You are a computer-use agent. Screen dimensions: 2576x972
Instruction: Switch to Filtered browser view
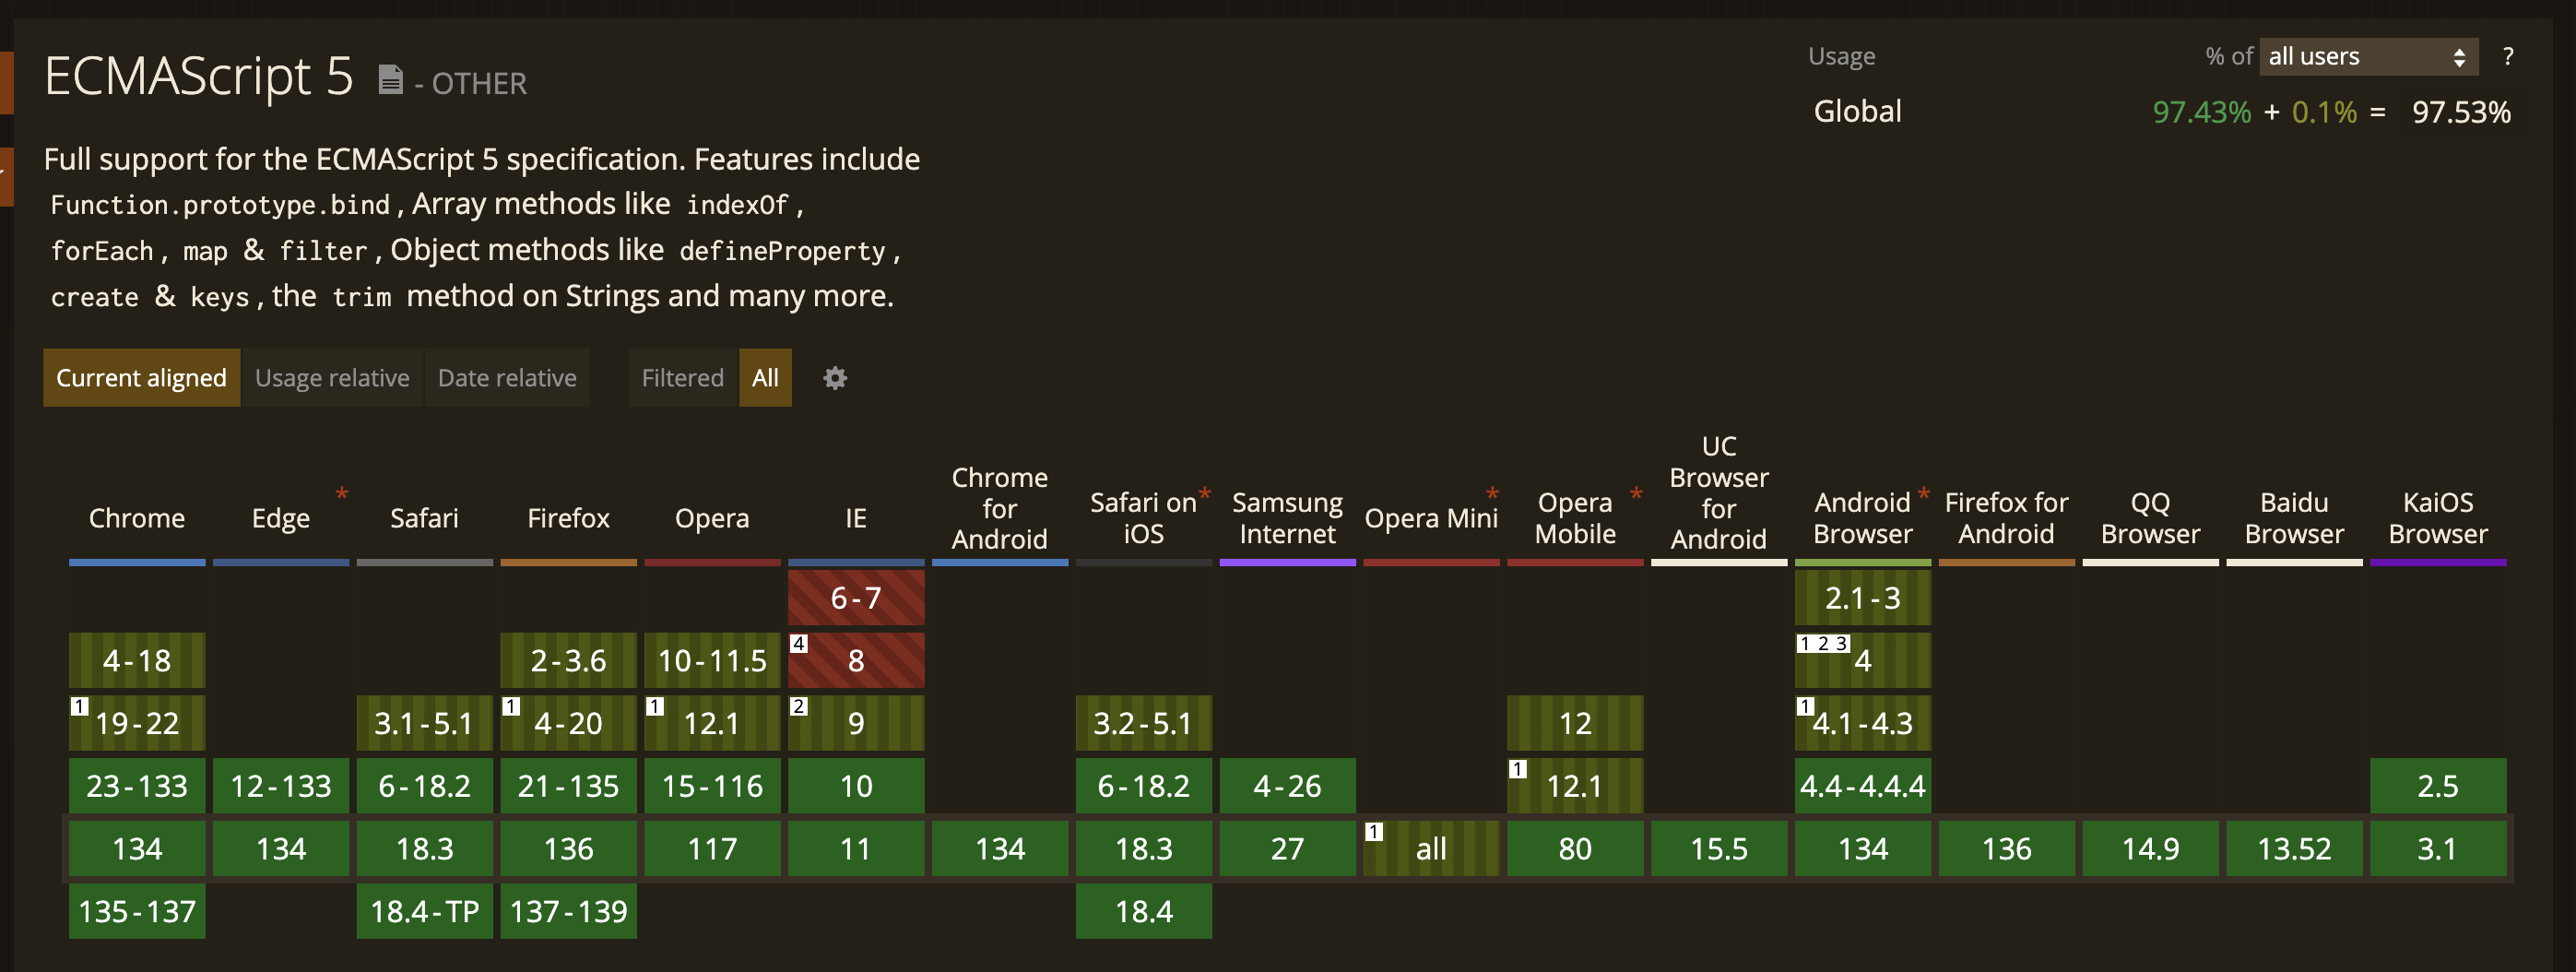point(683,378)
